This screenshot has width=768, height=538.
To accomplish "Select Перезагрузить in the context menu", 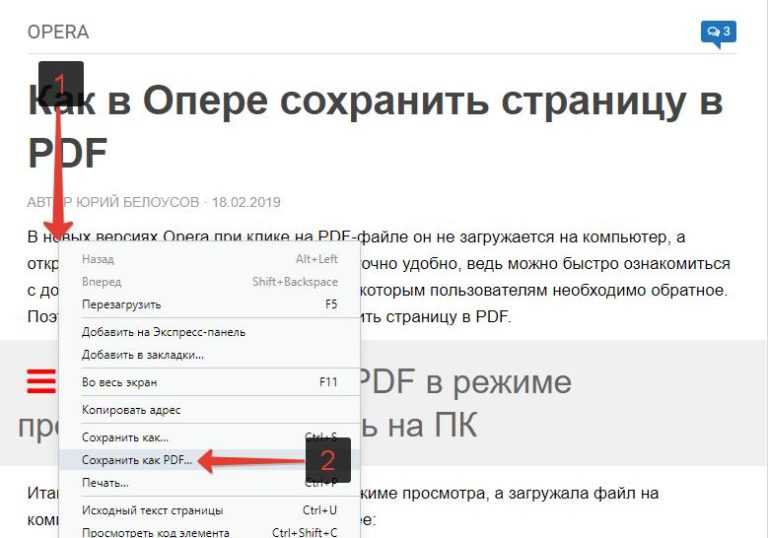I will (x=210, y=304).
